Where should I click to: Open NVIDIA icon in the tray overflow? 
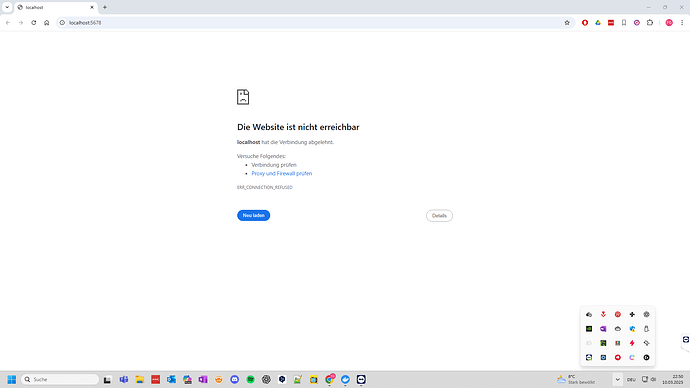click(x=589, y=329)
